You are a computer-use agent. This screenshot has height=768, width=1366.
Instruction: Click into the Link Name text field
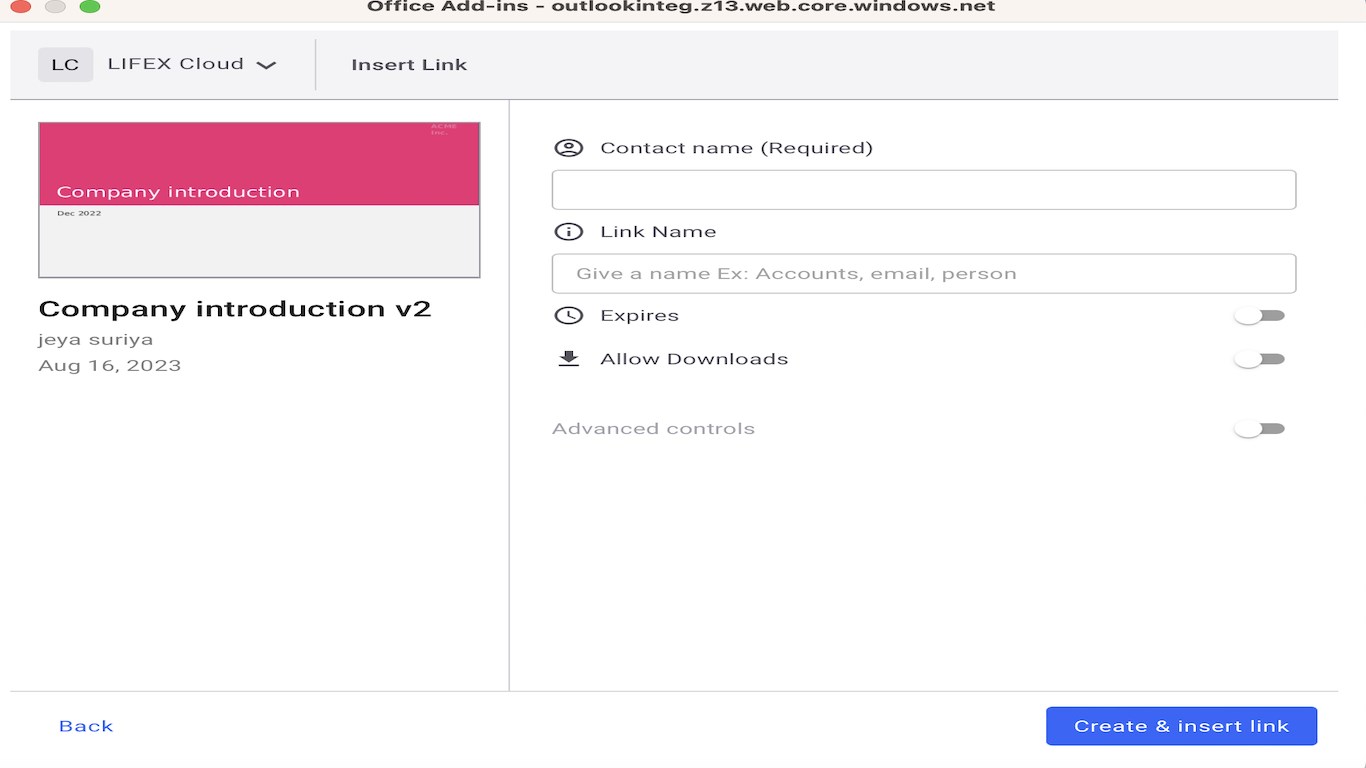click(923, 274)
